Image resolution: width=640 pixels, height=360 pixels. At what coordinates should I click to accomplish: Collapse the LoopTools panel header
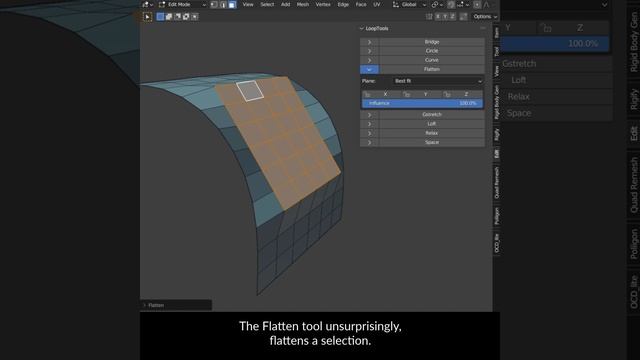(374, 29)
